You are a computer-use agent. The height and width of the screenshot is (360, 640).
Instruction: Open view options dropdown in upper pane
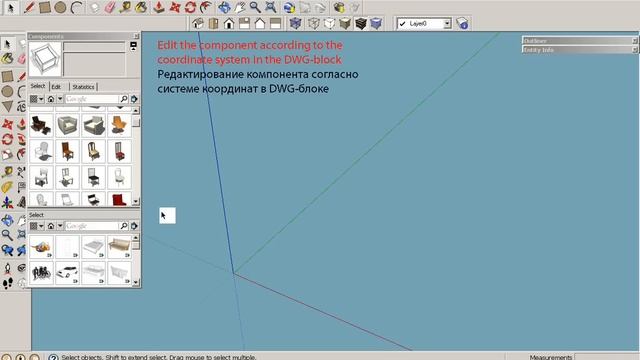point(37,99)
